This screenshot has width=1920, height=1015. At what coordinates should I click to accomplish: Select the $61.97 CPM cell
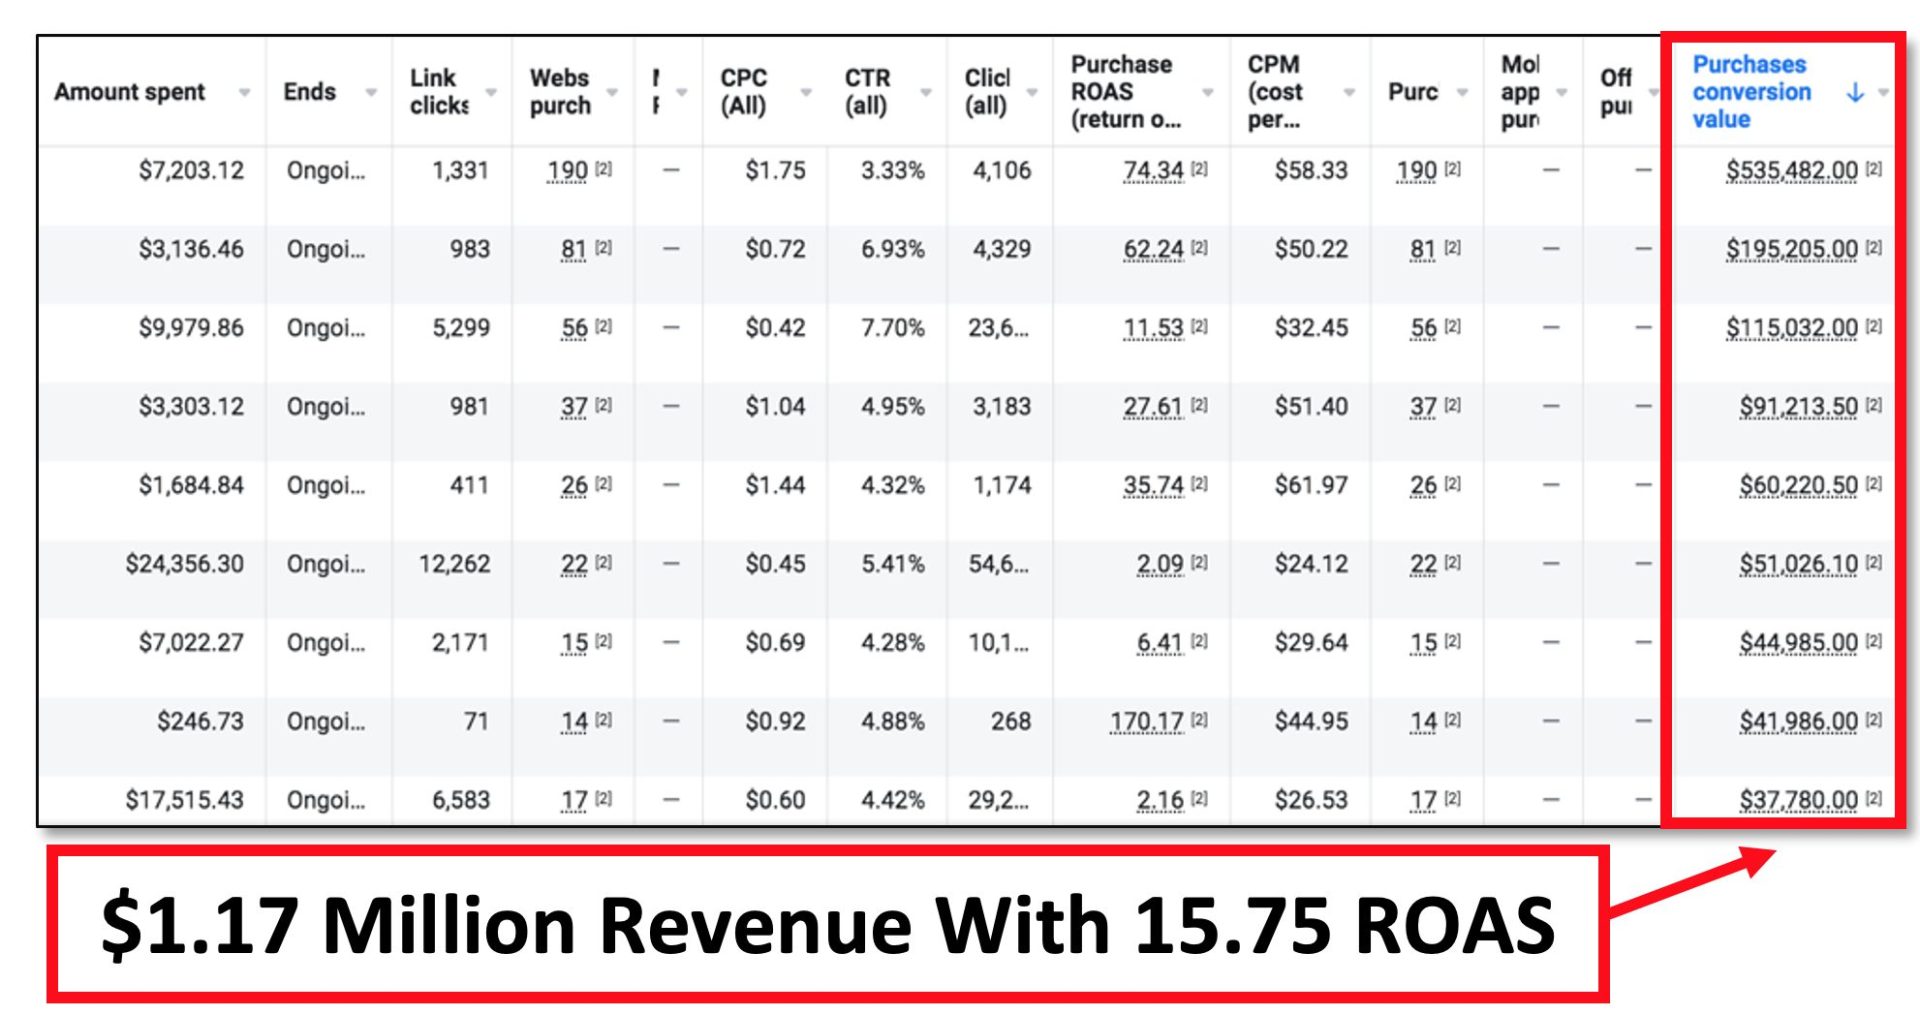(x=1311, y=485)
